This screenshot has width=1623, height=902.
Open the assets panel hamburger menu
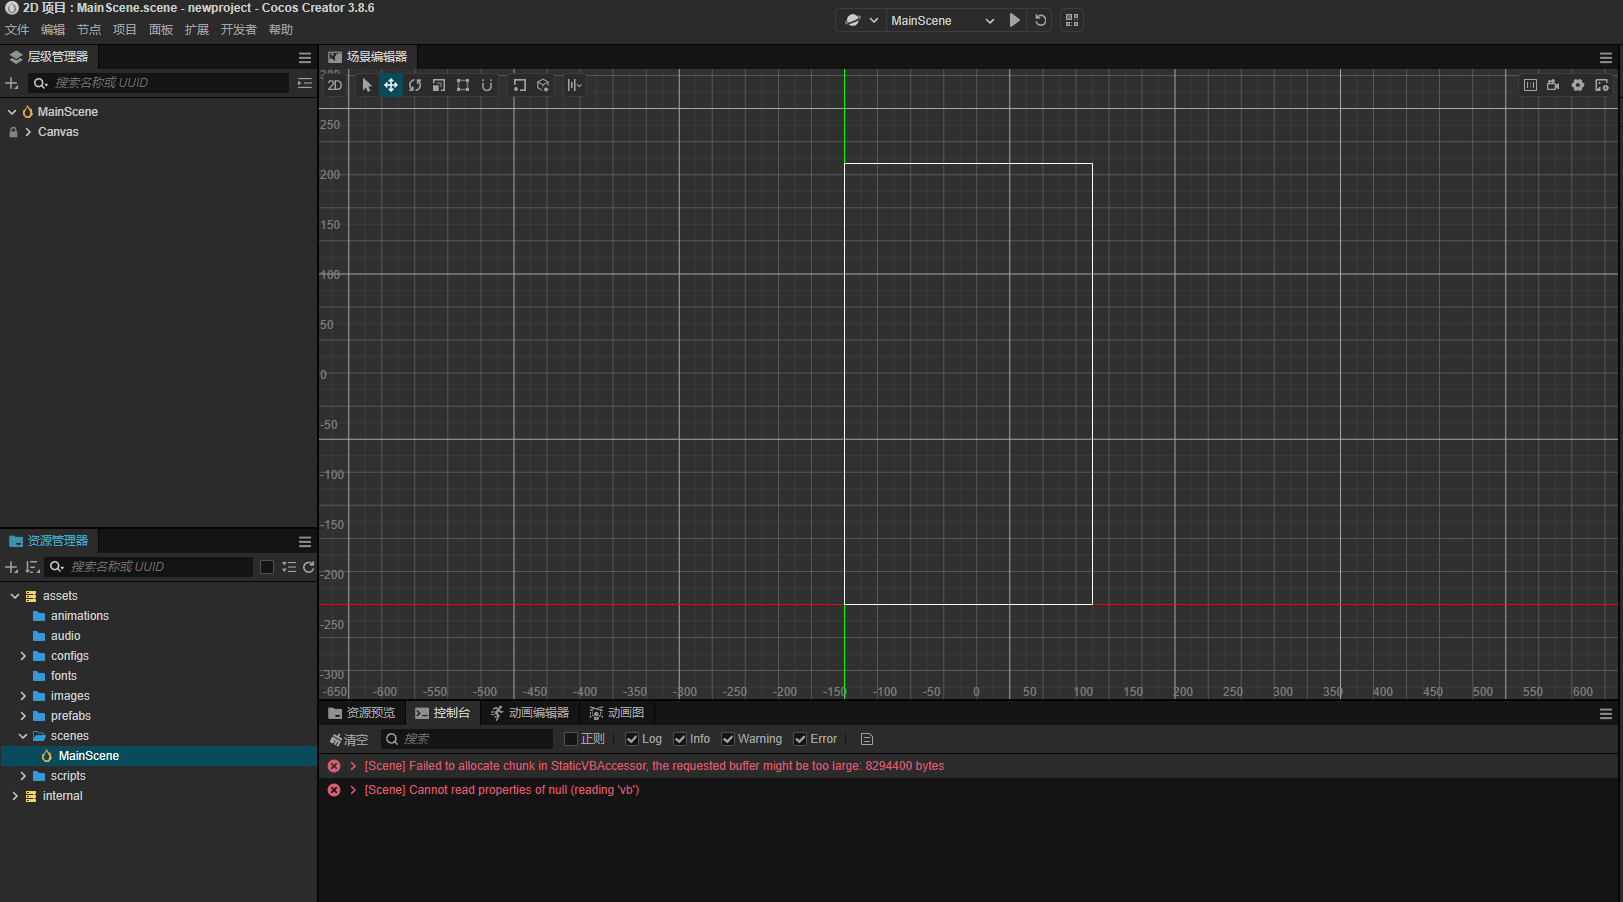pyautogui.click(x=305, y=542)
